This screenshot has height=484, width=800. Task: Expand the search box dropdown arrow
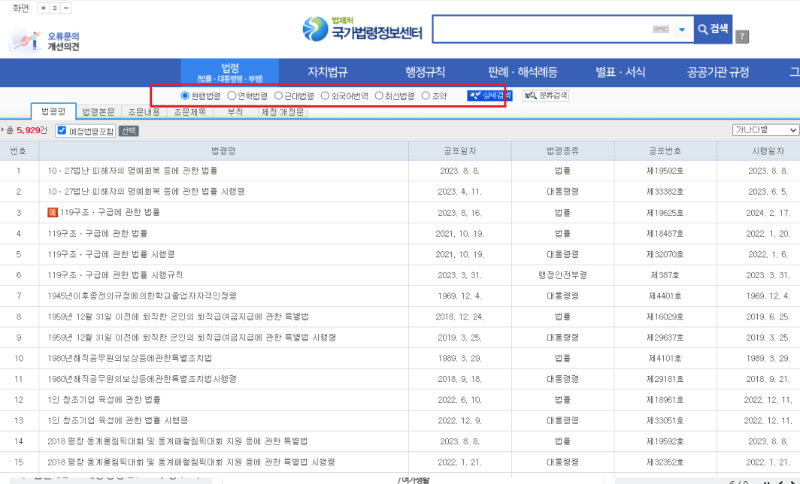tap(682, 30)
